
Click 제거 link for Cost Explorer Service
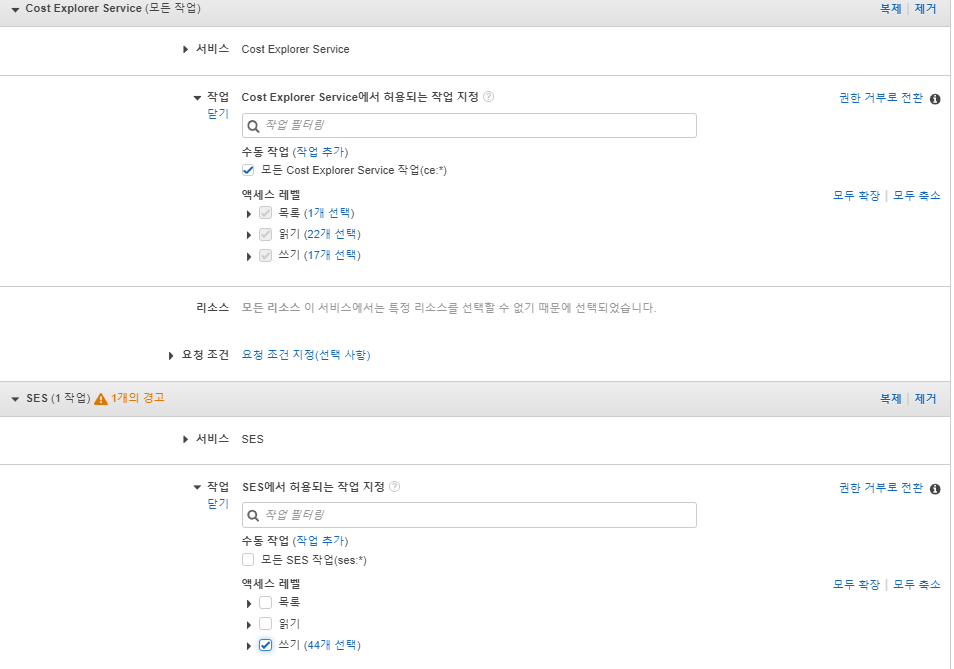925,9
